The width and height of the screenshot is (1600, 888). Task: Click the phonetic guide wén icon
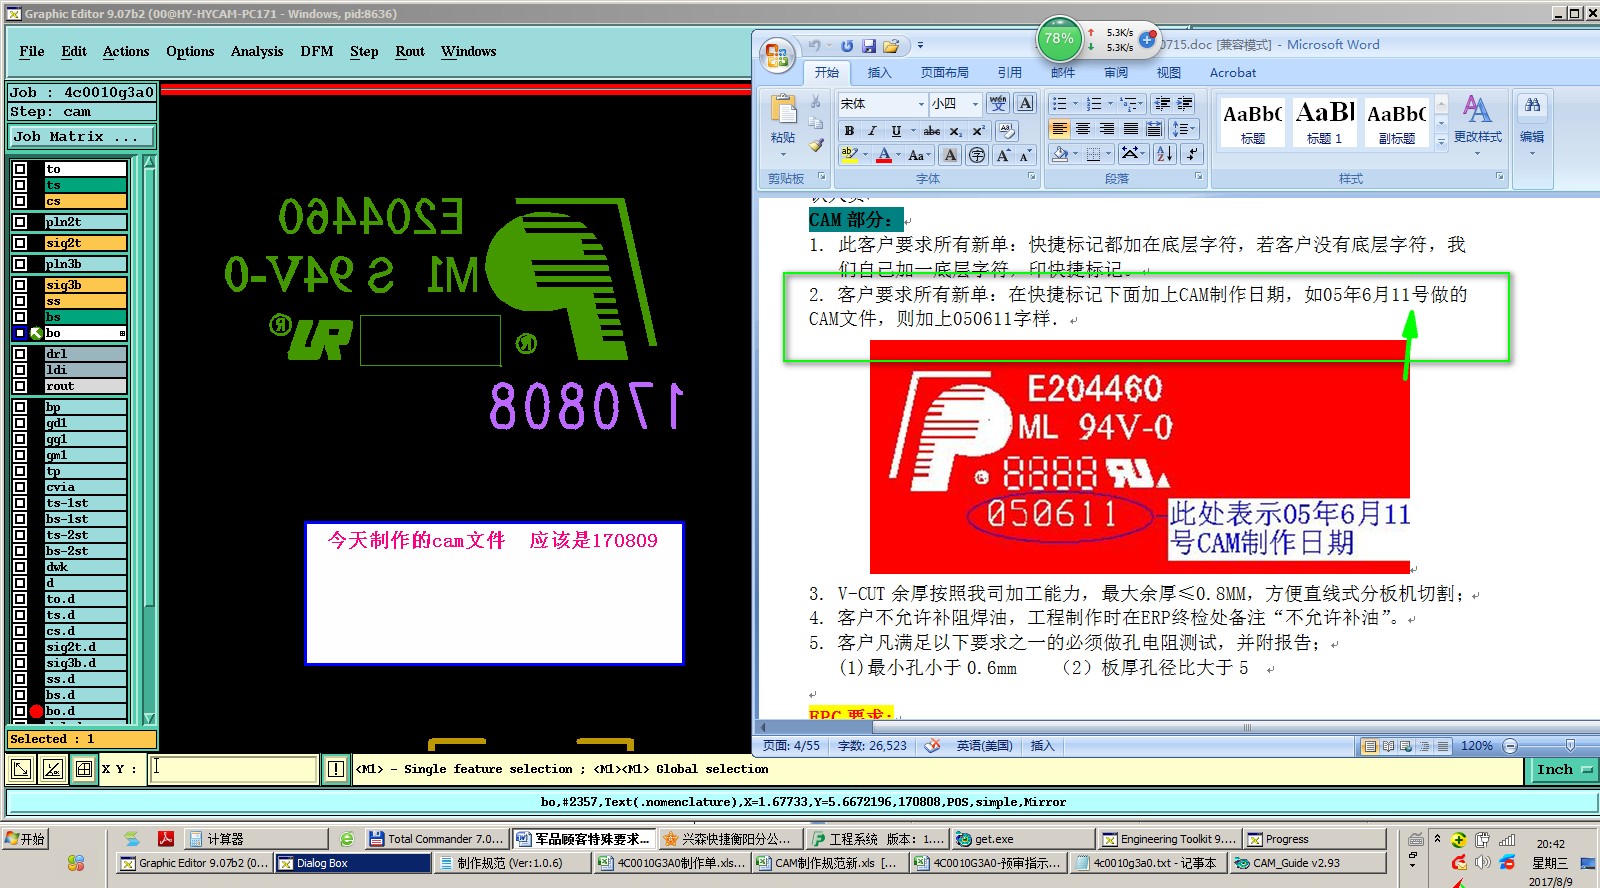998,104
